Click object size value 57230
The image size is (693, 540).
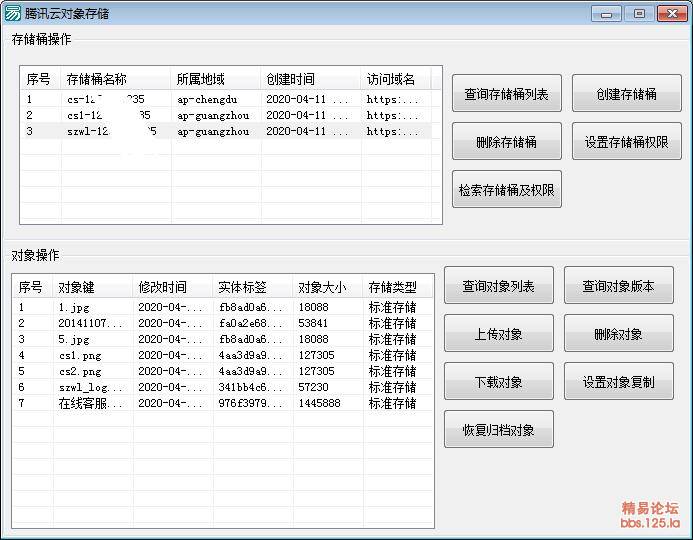(x=313, y=387)
